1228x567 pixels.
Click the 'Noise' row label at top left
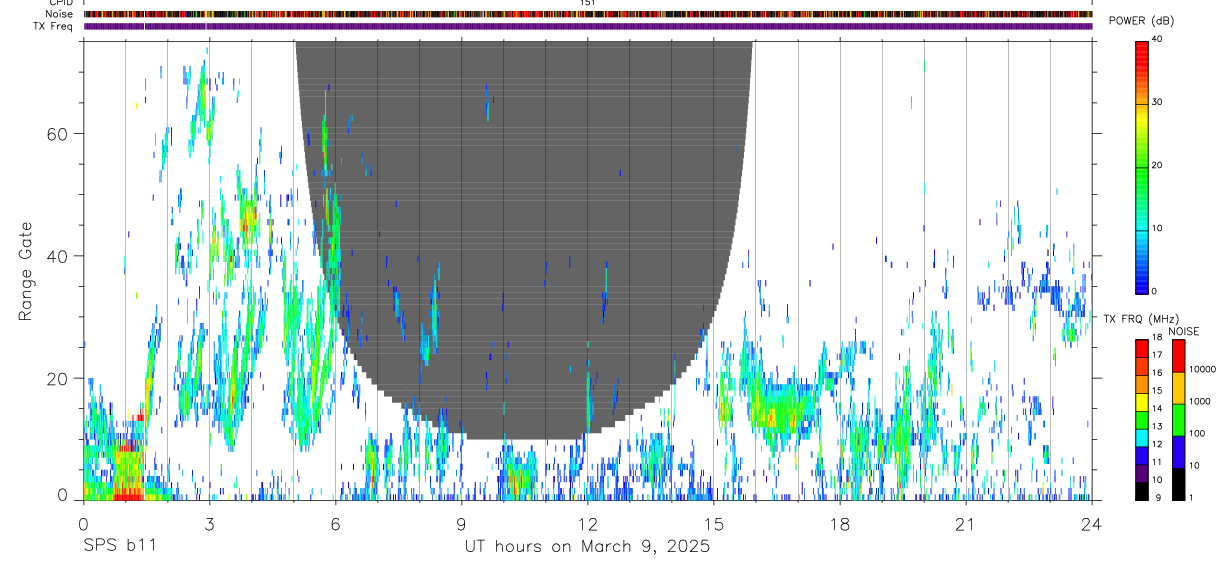(60, 15)
